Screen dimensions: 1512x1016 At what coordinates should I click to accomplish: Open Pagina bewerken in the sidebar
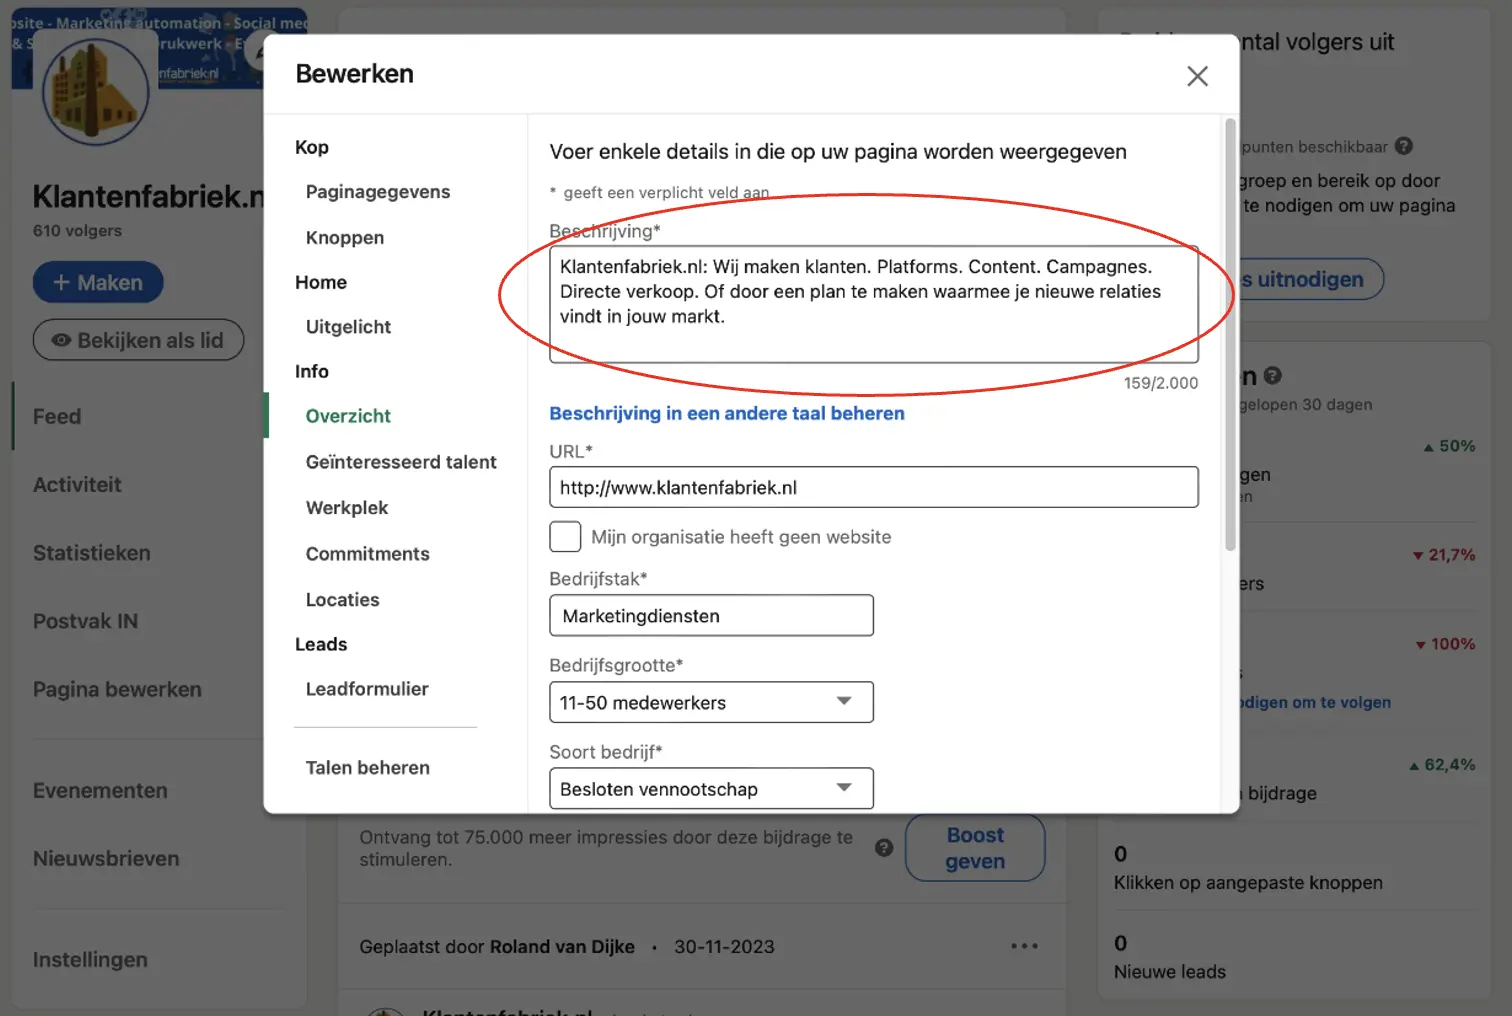click(x=117, y=689)
